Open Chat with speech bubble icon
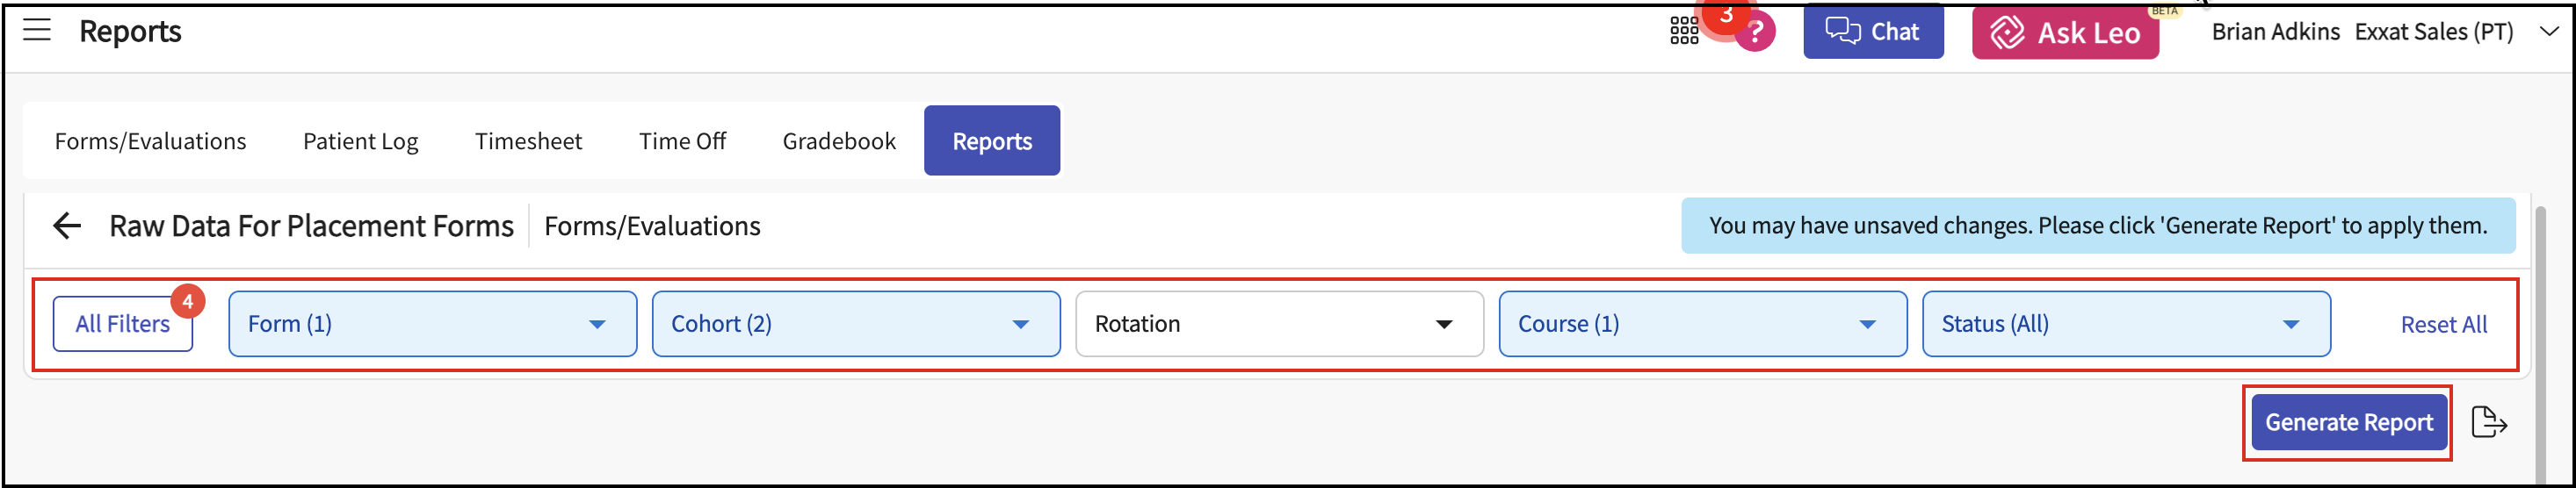This screenshot has height=488, width=2576. point(1873,32)
